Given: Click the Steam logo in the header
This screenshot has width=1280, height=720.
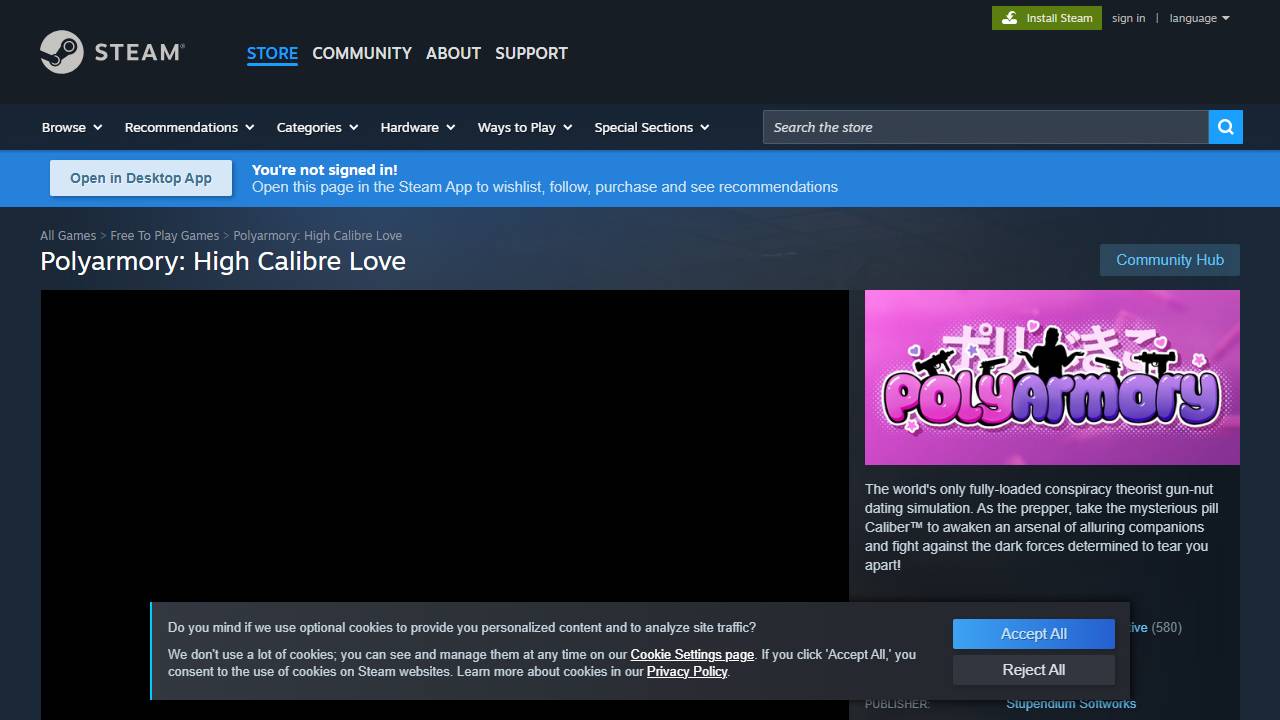Looking at the screenshot, I should point(112,52).
